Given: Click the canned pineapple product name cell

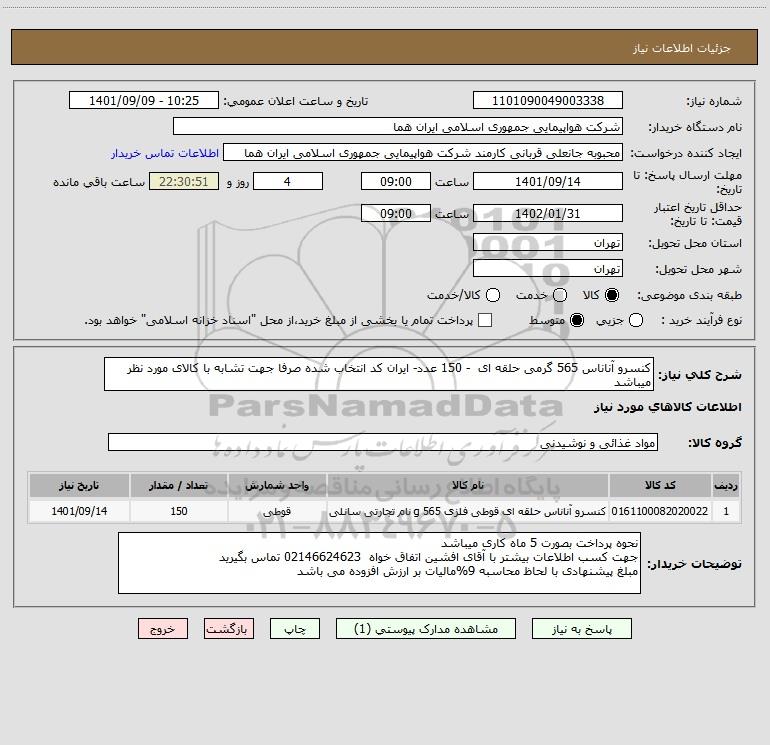Looking at the screenshot, I should 468,511.
